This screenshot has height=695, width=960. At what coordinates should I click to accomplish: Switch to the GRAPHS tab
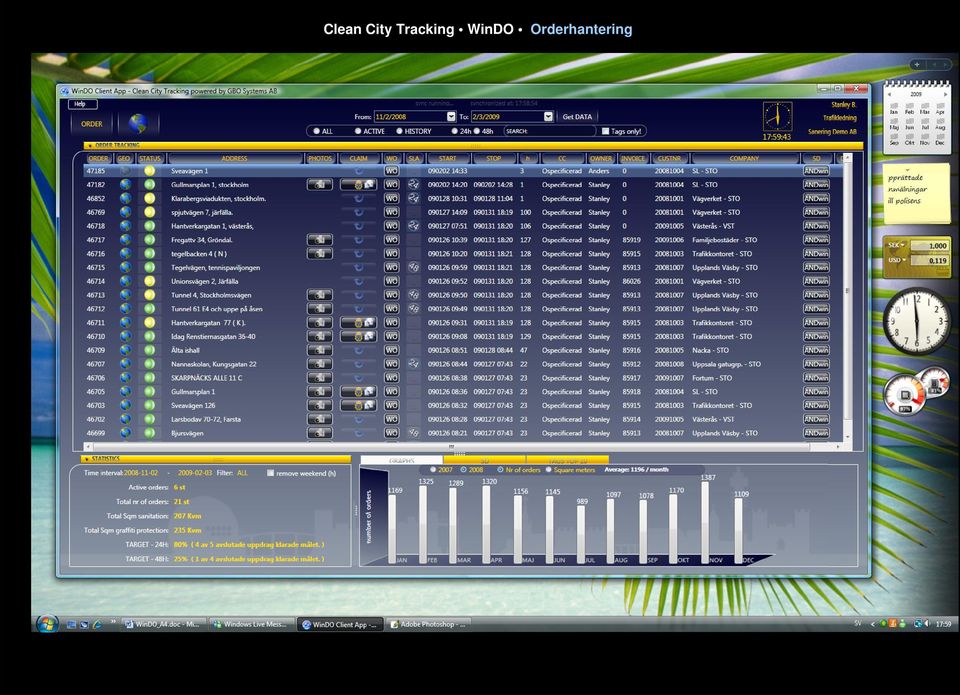coord(402,460)
